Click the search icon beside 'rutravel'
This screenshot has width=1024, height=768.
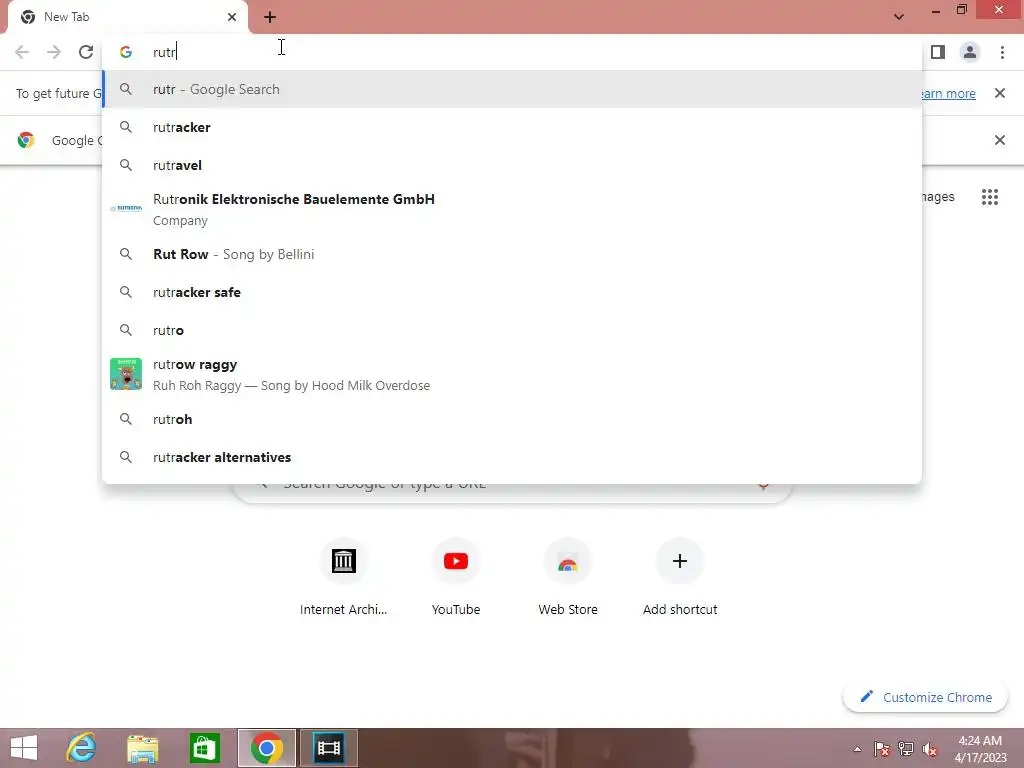(x=126, y=165)
